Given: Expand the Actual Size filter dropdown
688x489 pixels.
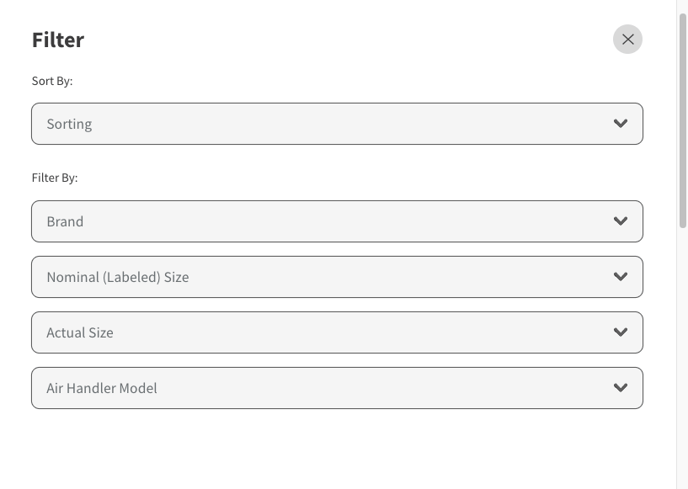Looking at the screenshot, I should click(x=337, y=332).
